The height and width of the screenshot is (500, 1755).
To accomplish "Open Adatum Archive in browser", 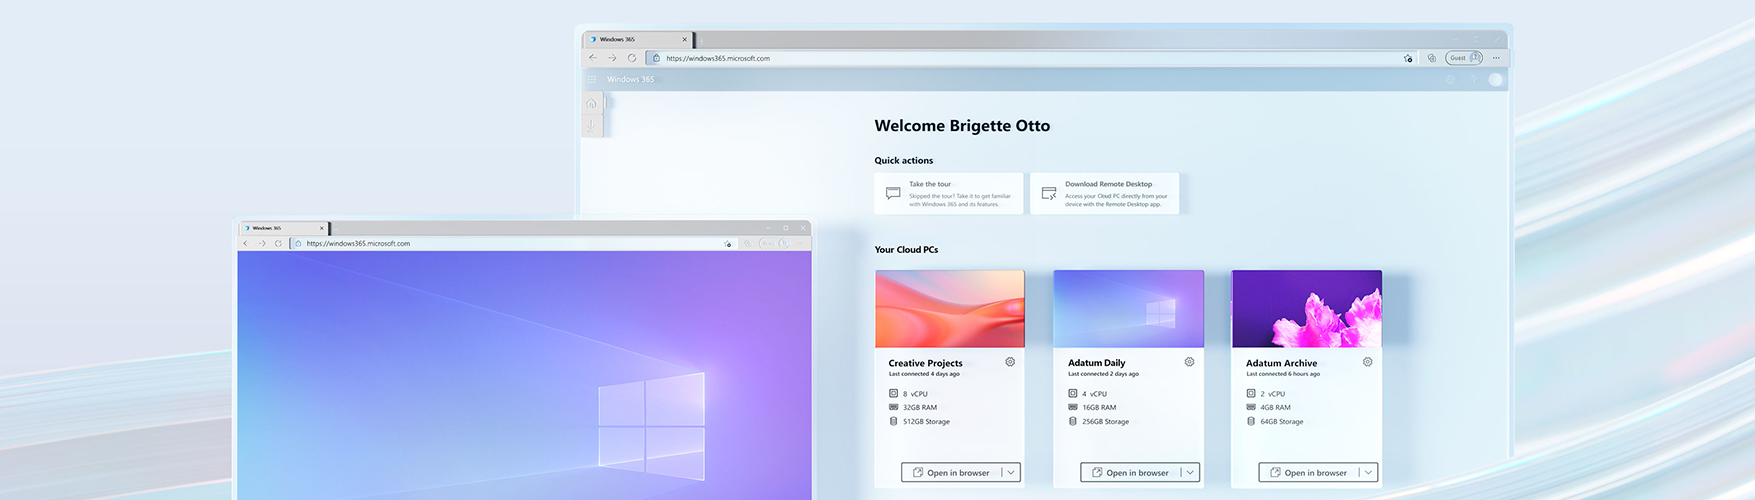I will point(1308,473).
